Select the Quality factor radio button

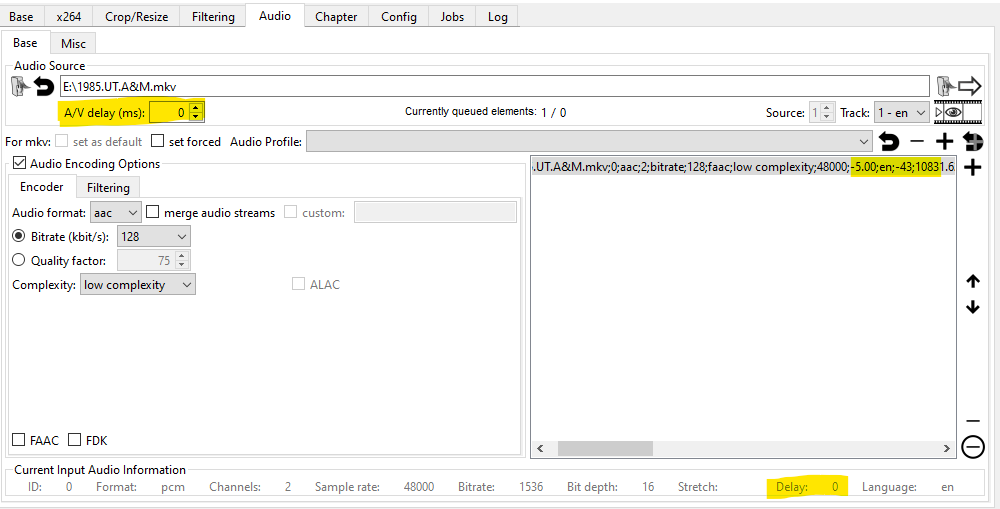click(x=19, y=261)
